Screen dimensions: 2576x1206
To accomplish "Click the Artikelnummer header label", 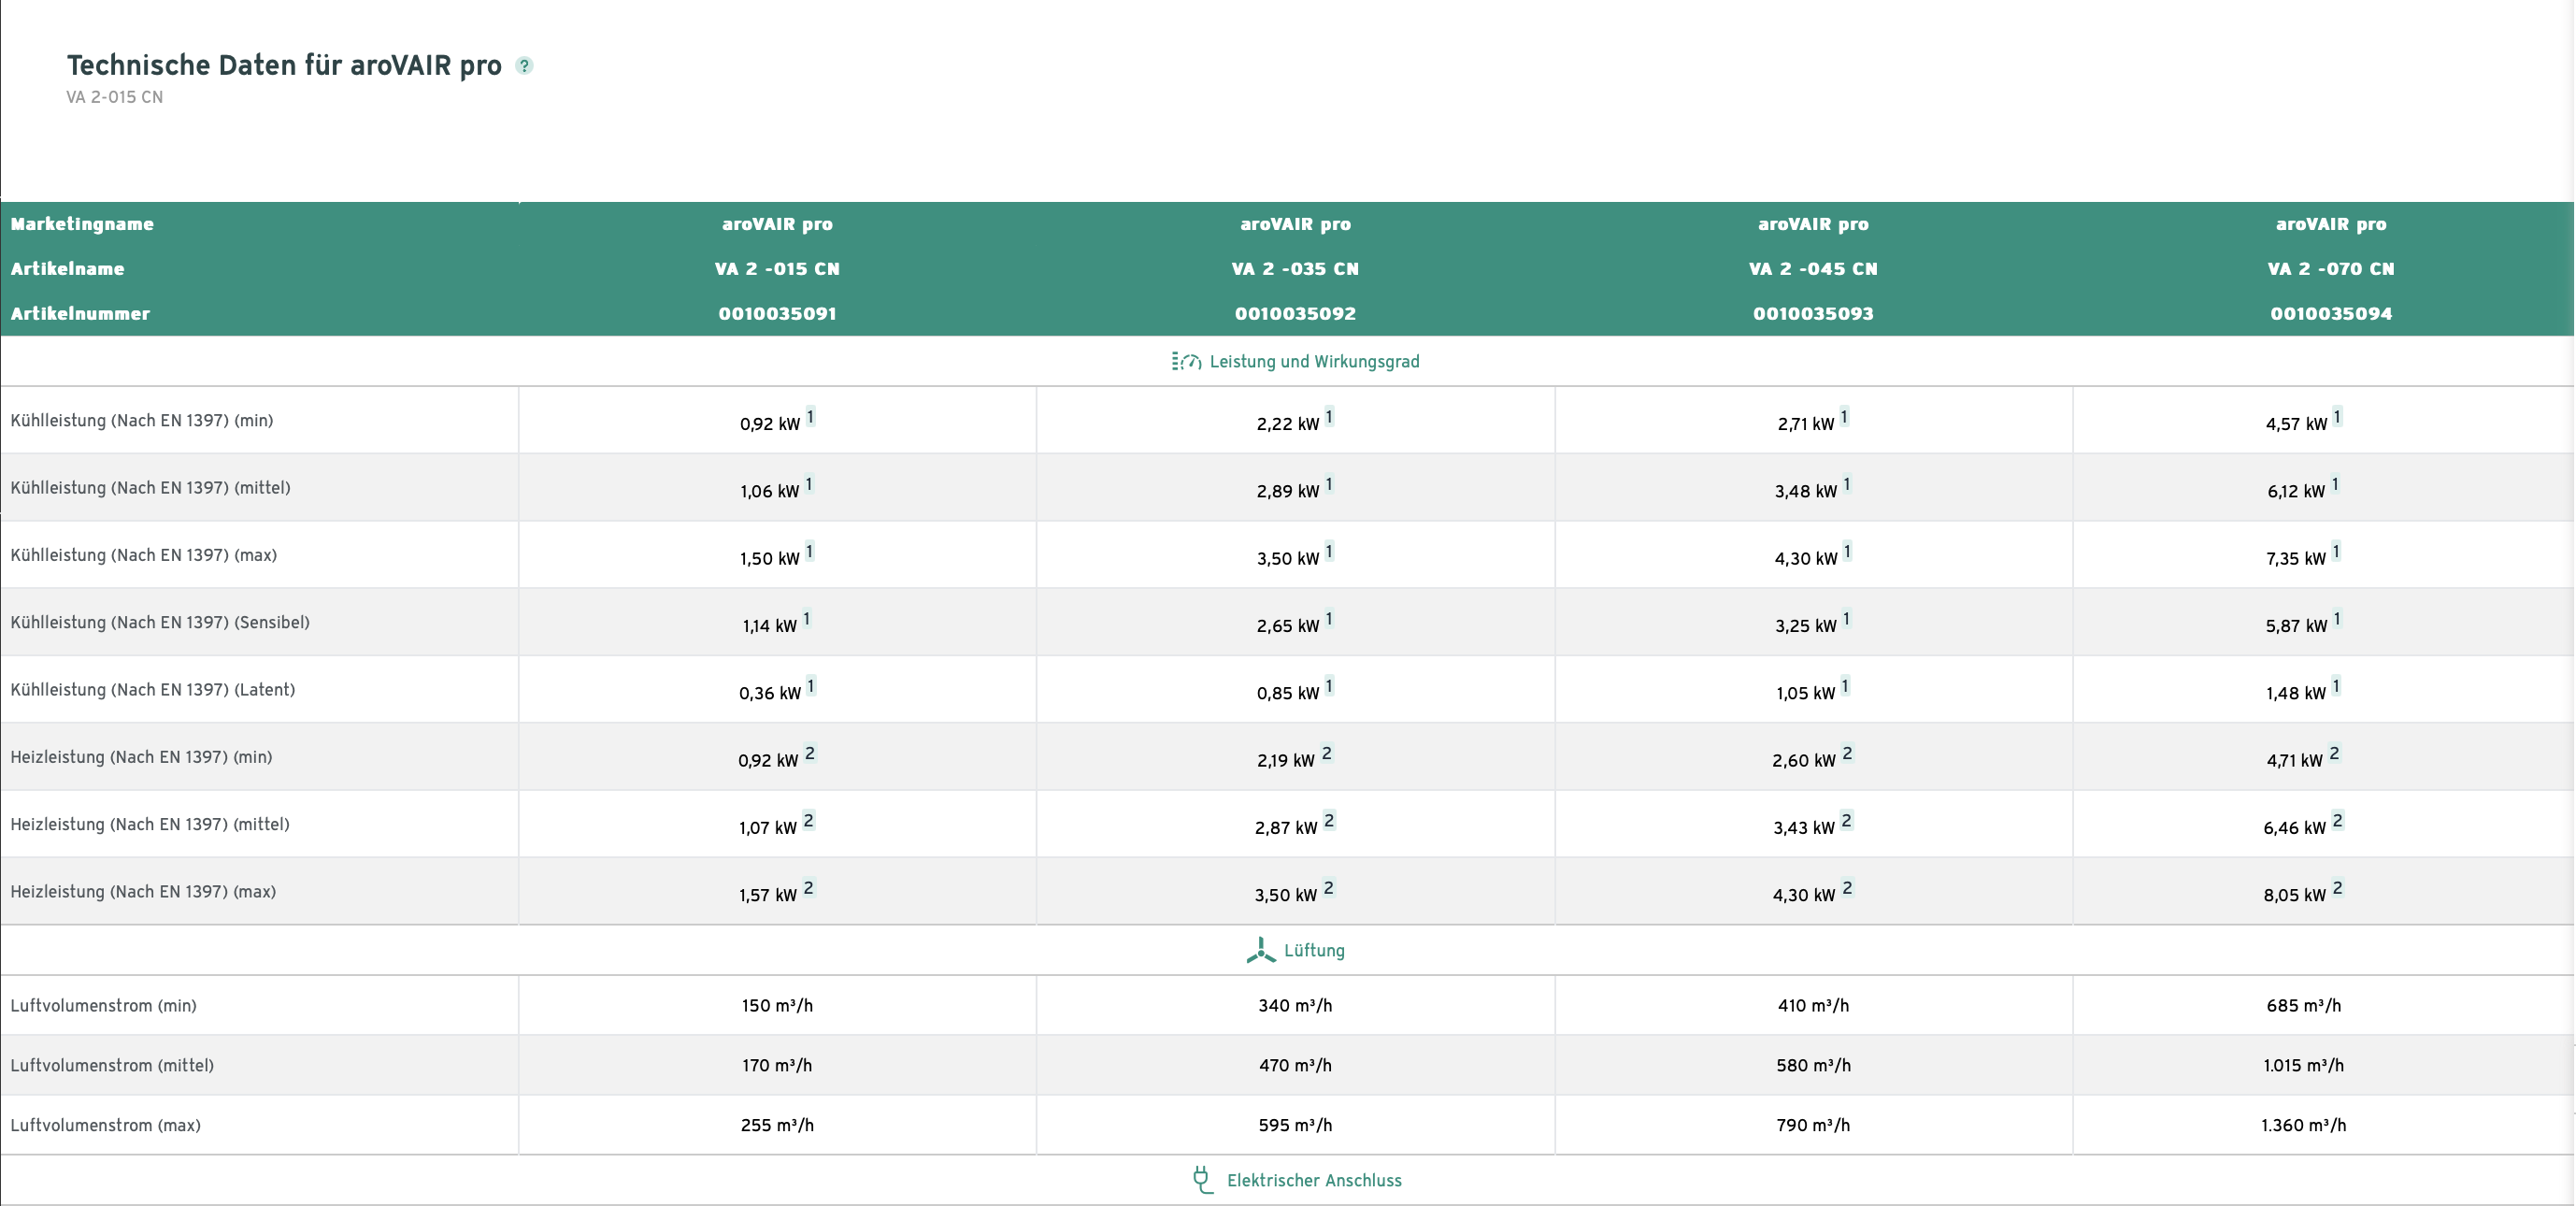I will [80, 314].
